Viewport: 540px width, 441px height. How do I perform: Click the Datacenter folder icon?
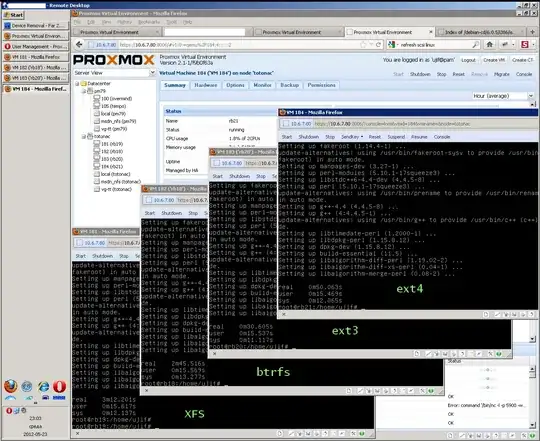[x=83, y=83]
